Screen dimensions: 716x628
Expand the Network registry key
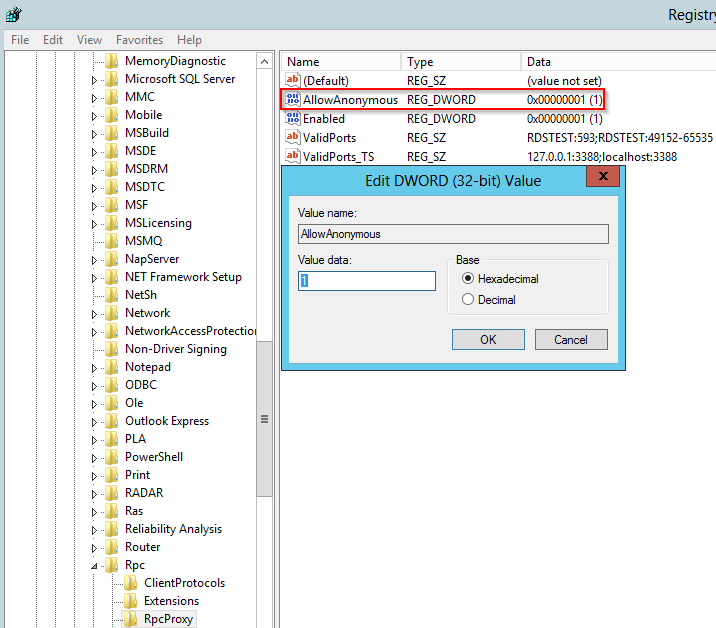click(x=94, y=314)
